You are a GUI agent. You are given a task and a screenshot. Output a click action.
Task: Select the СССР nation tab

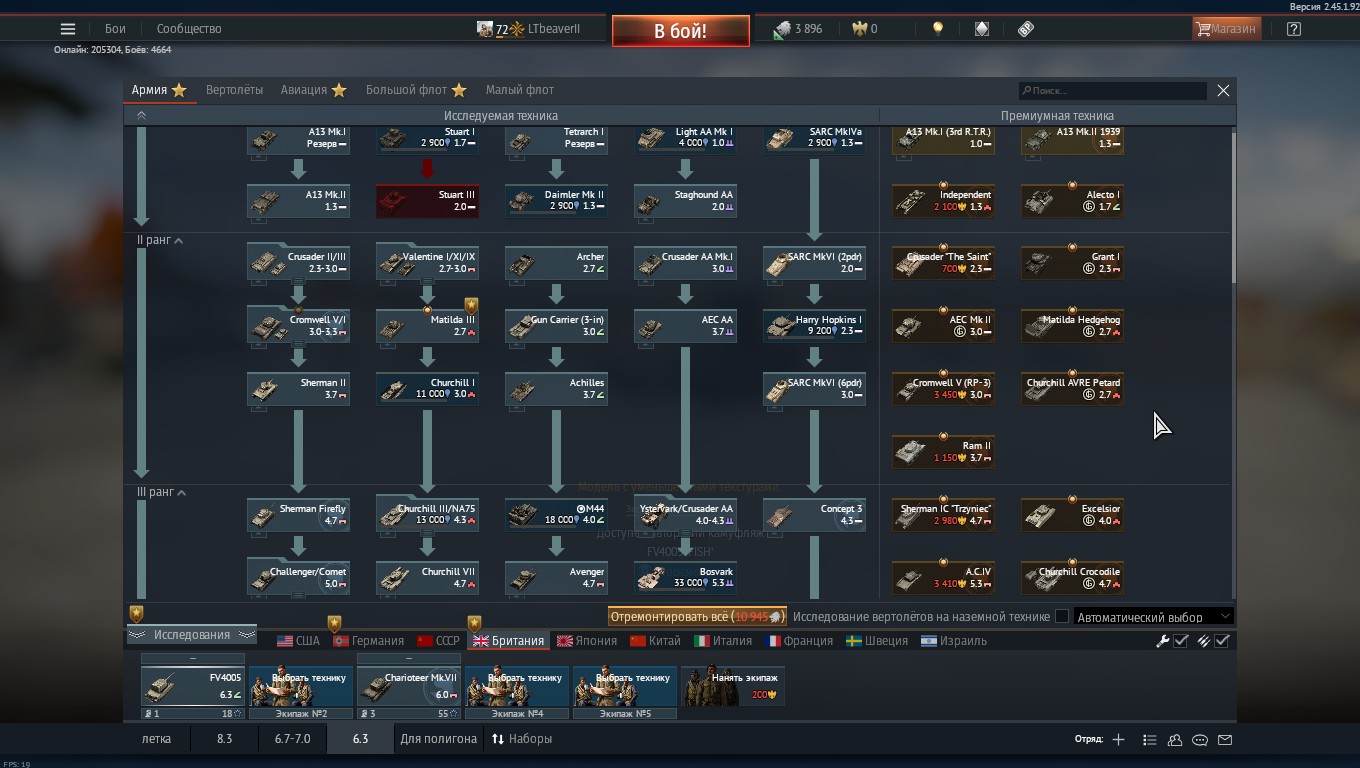click(x=438, y=641)
